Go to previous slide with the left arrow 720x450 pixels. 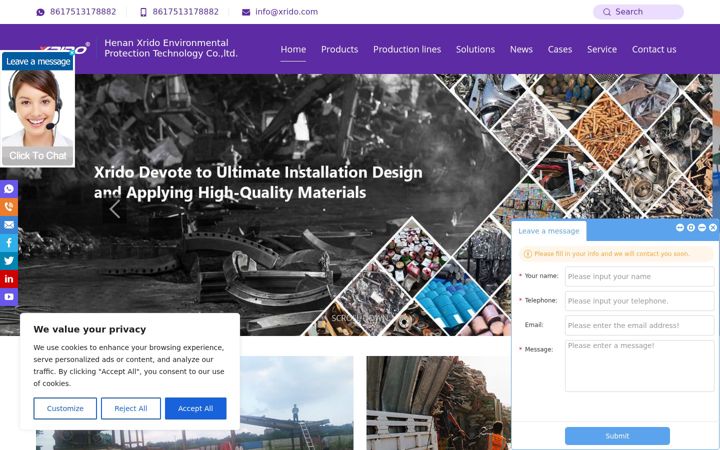coord(115,209)
